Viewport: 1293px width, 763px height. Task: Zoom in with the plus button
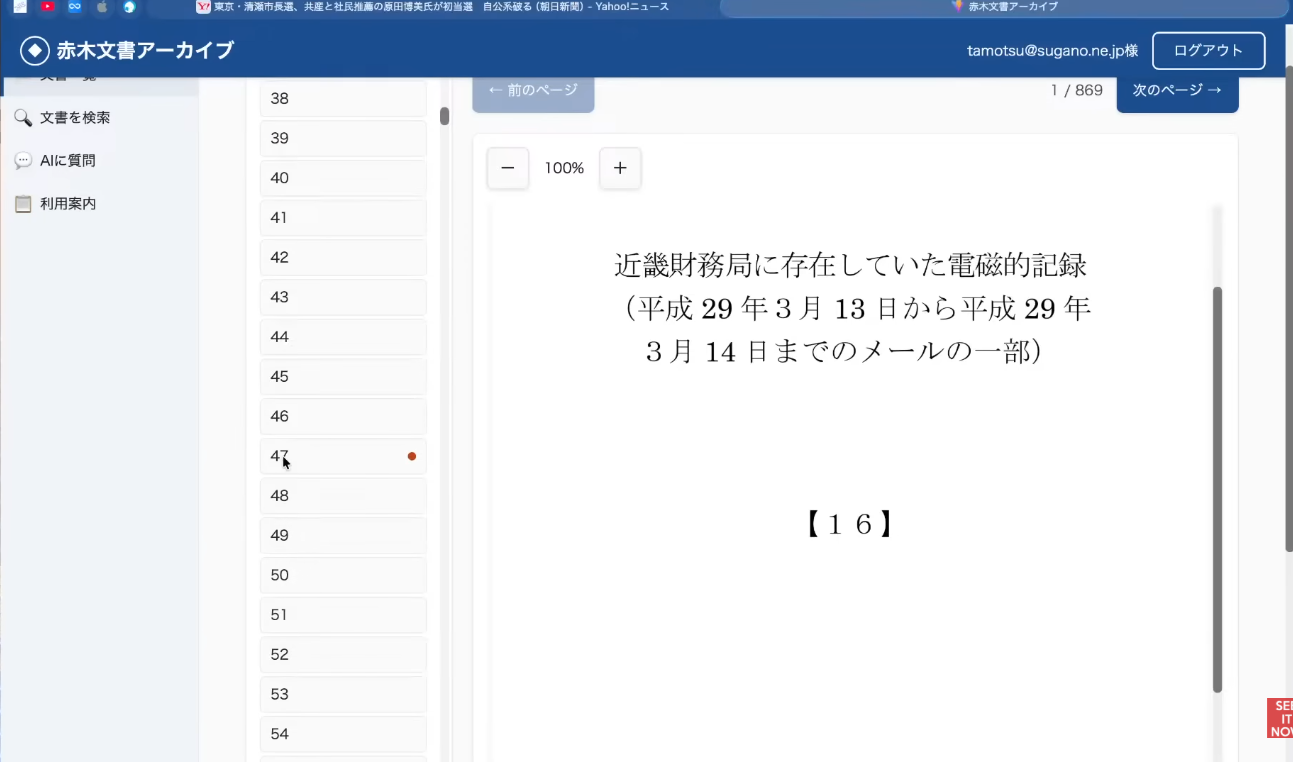[620, 168]
